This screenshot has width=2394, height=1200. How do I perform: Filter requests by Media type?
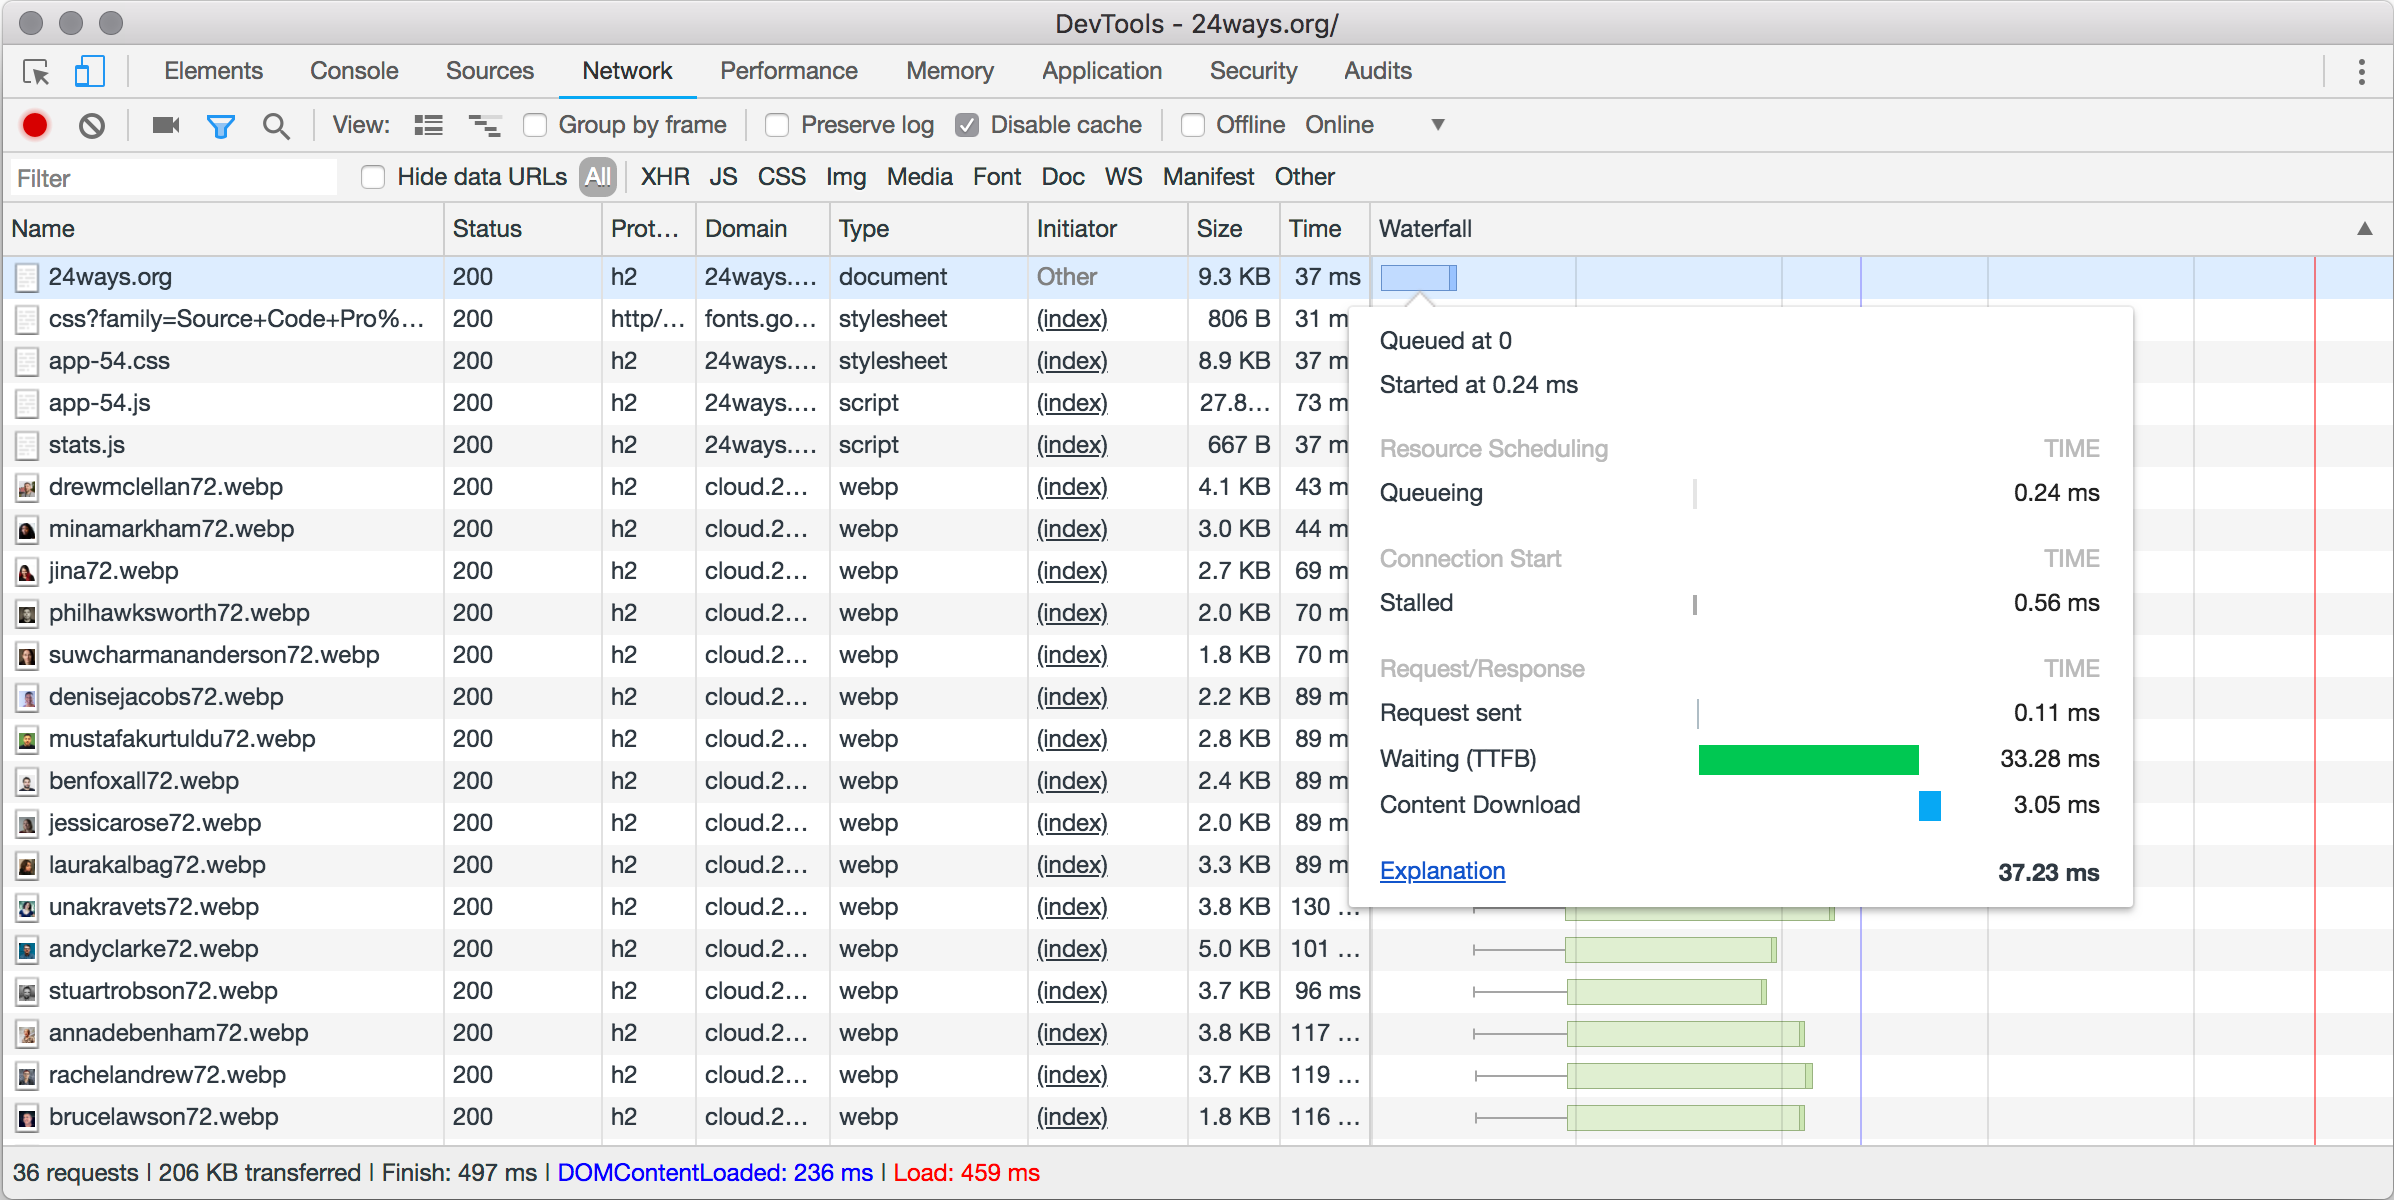click(x=919, y=177)
